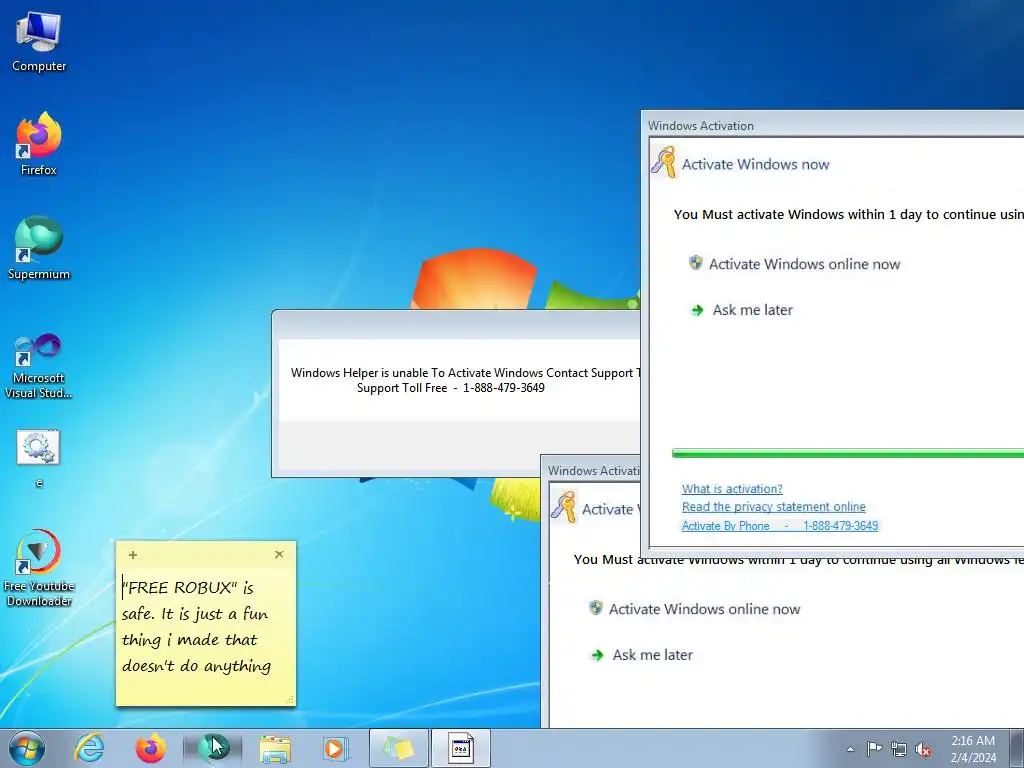Click the sticky note resize grip

[290, 700]
